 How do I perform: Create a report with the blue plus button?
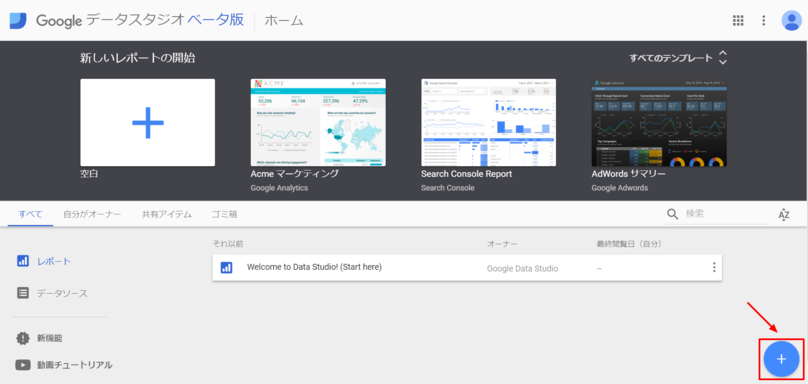tap(781, 359)
